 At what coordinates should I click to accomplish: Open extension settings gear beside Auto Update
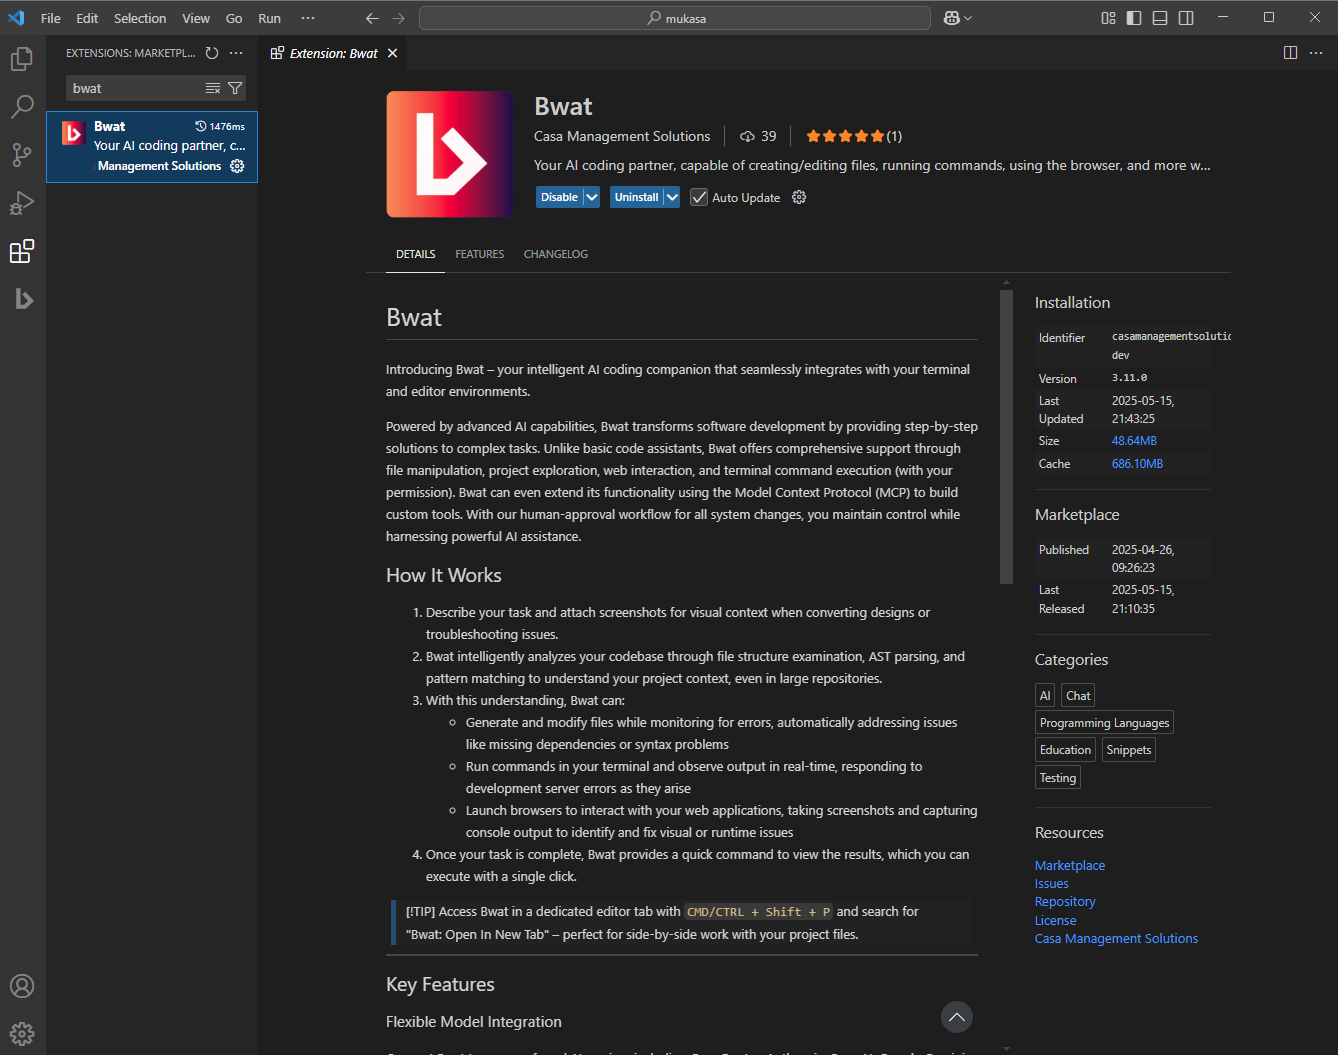(x=799, y=197)
